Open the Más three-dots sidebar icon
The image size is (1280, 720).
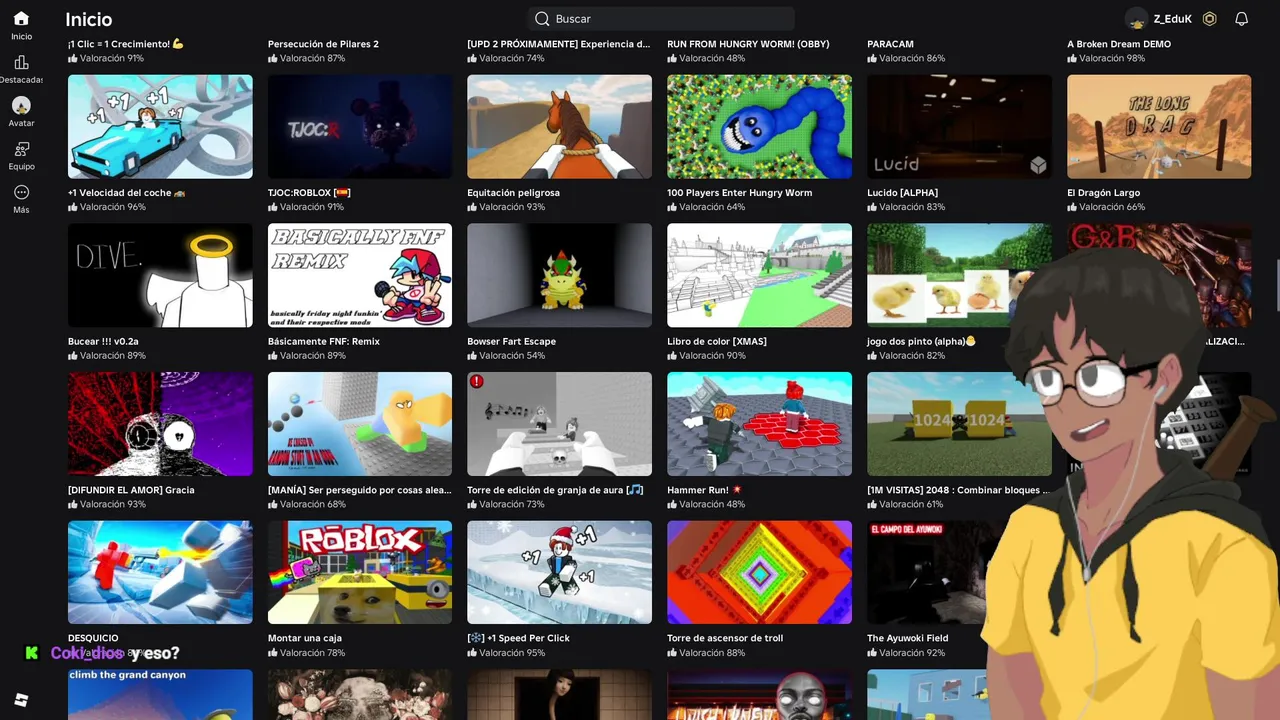[21, 192]
